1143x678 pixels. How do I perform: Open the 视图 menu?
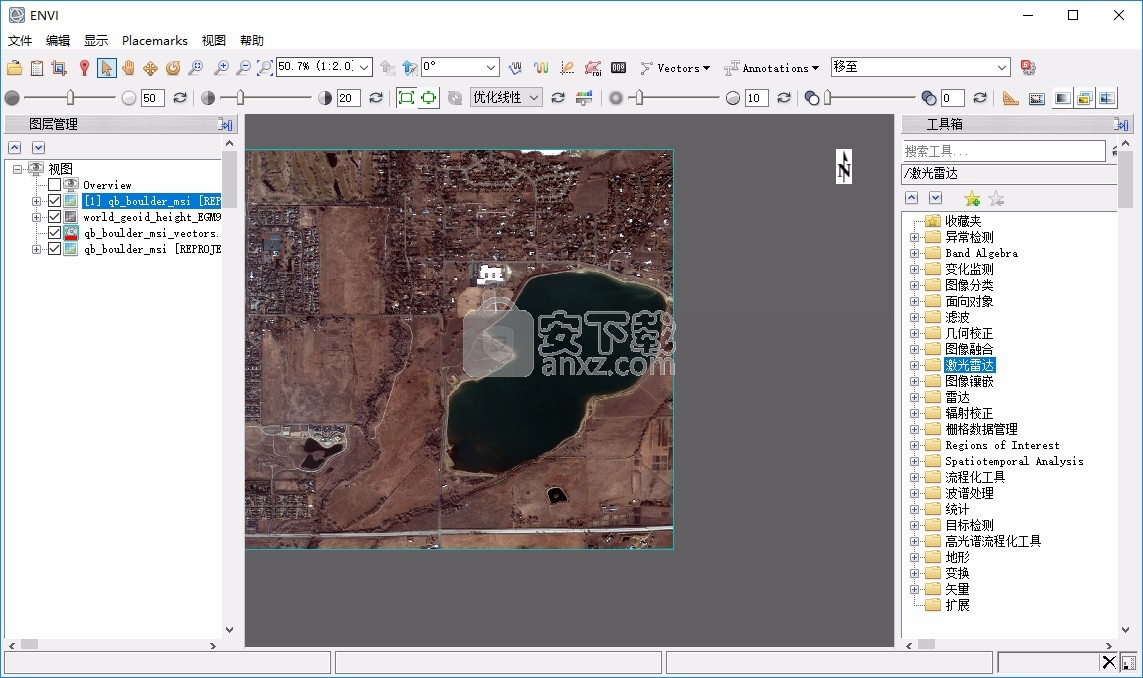214,40
